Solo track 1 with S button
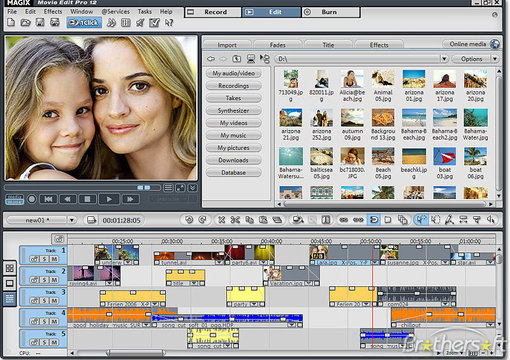This screenshot has width=510, height=360. pyautogui.click(x=45, y=259)
